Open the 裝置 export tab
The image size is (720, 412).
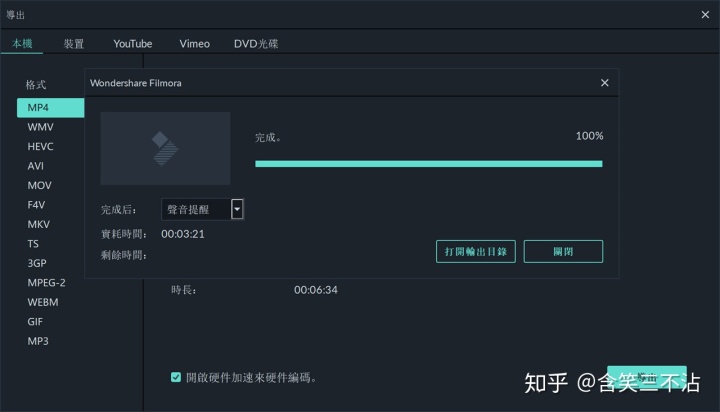point(73,44)
